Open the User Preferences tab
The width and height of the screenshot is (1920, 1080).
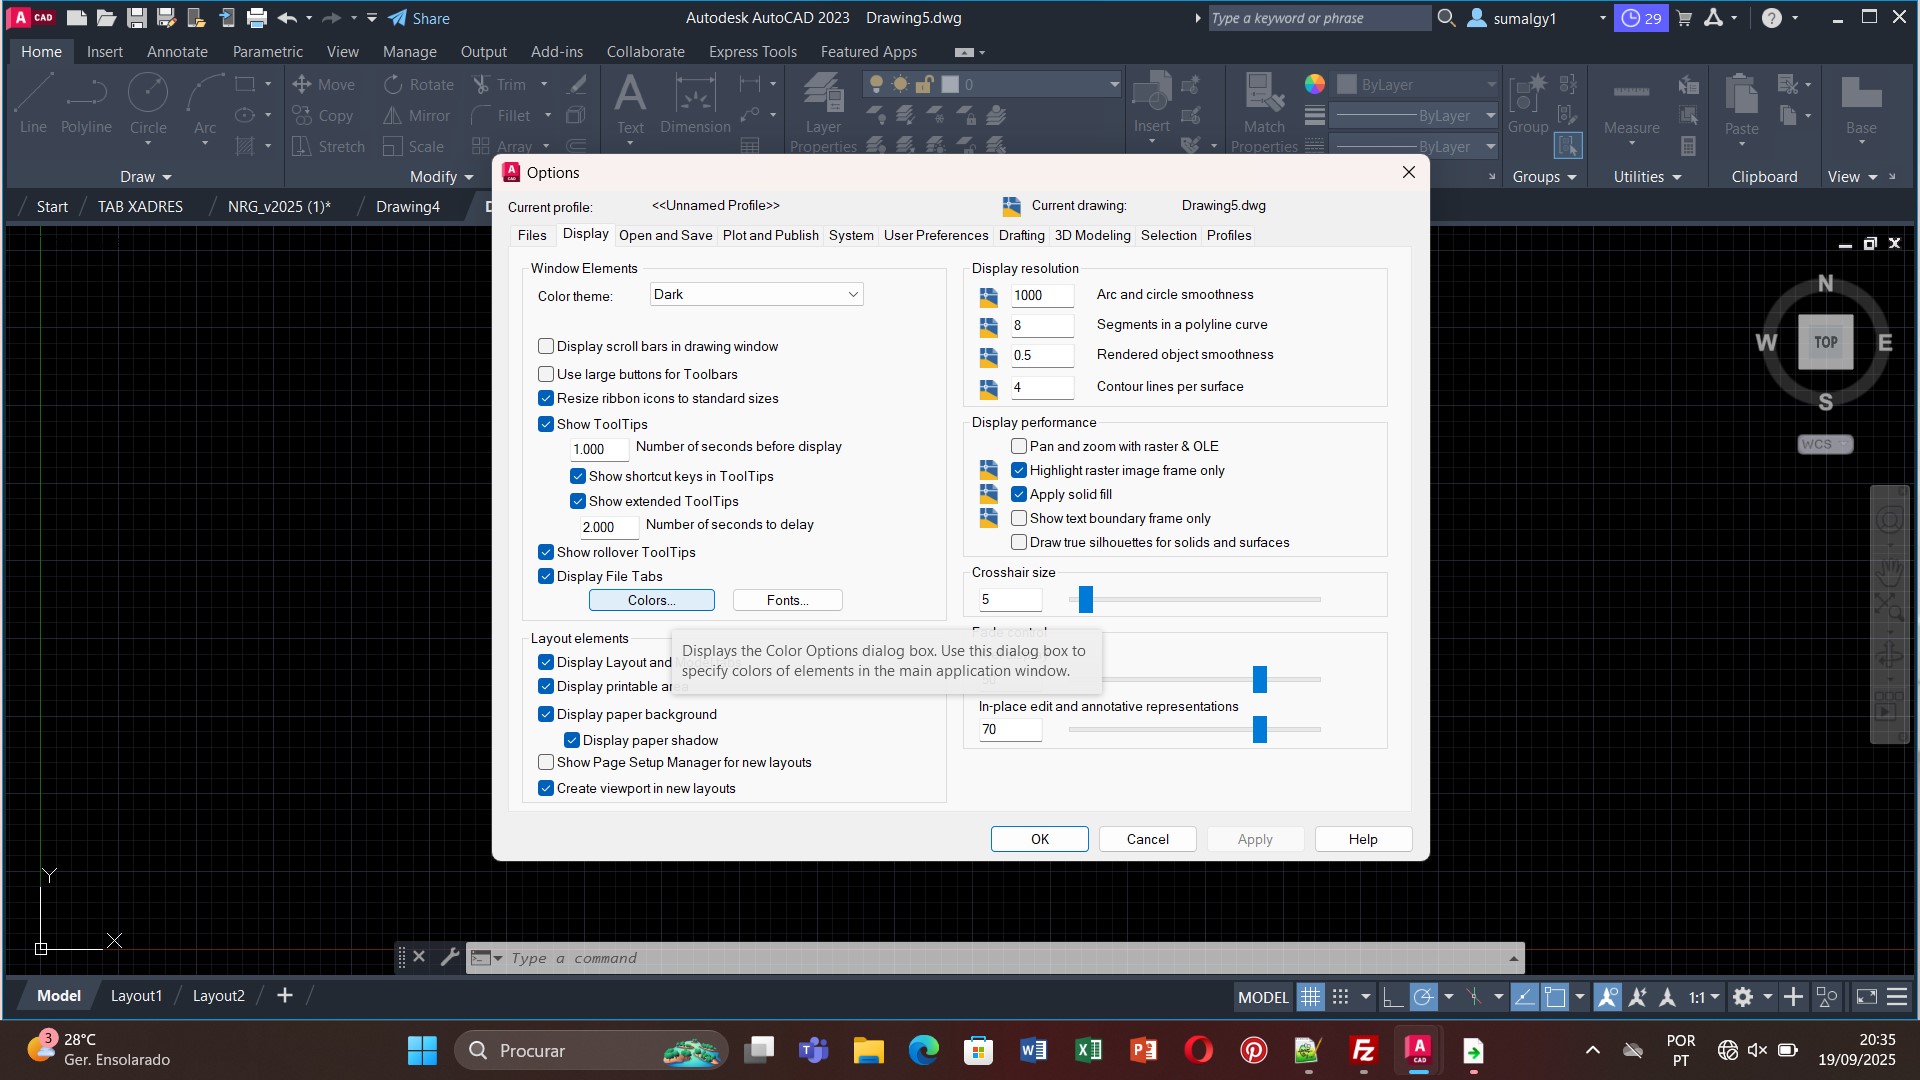[935, 235]
